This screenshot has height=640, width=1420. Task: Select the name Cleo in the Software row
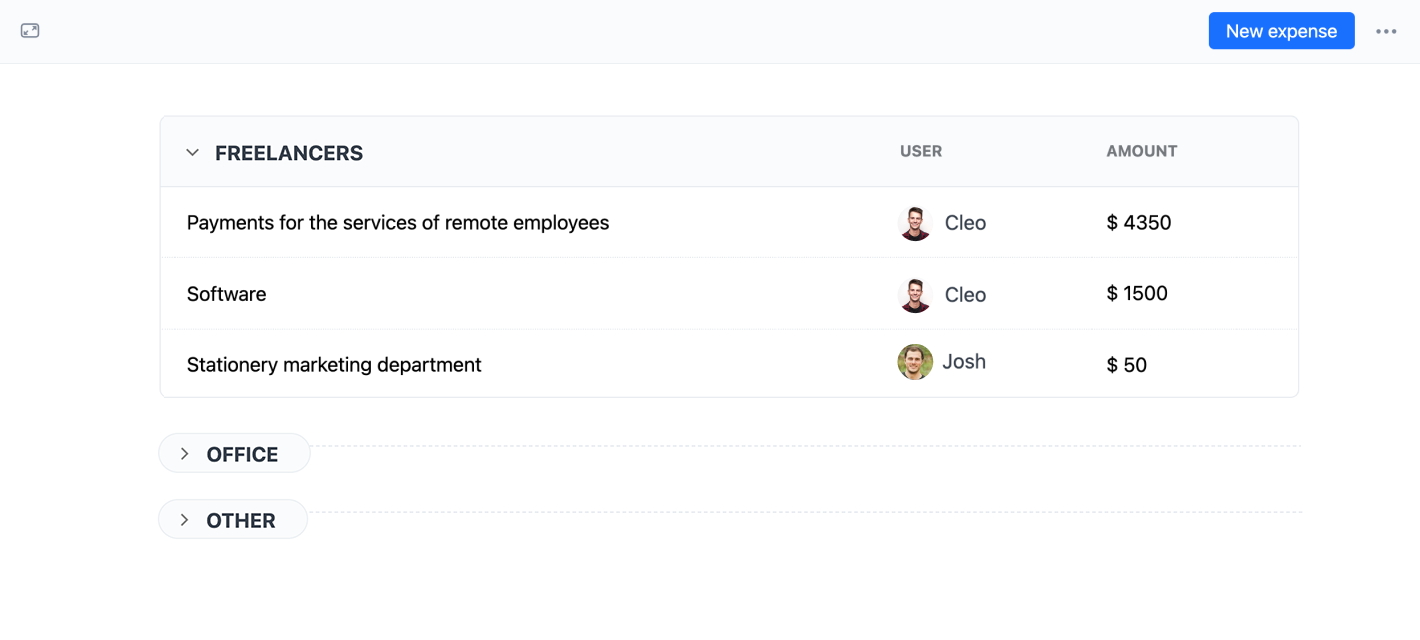coord(965,295)
